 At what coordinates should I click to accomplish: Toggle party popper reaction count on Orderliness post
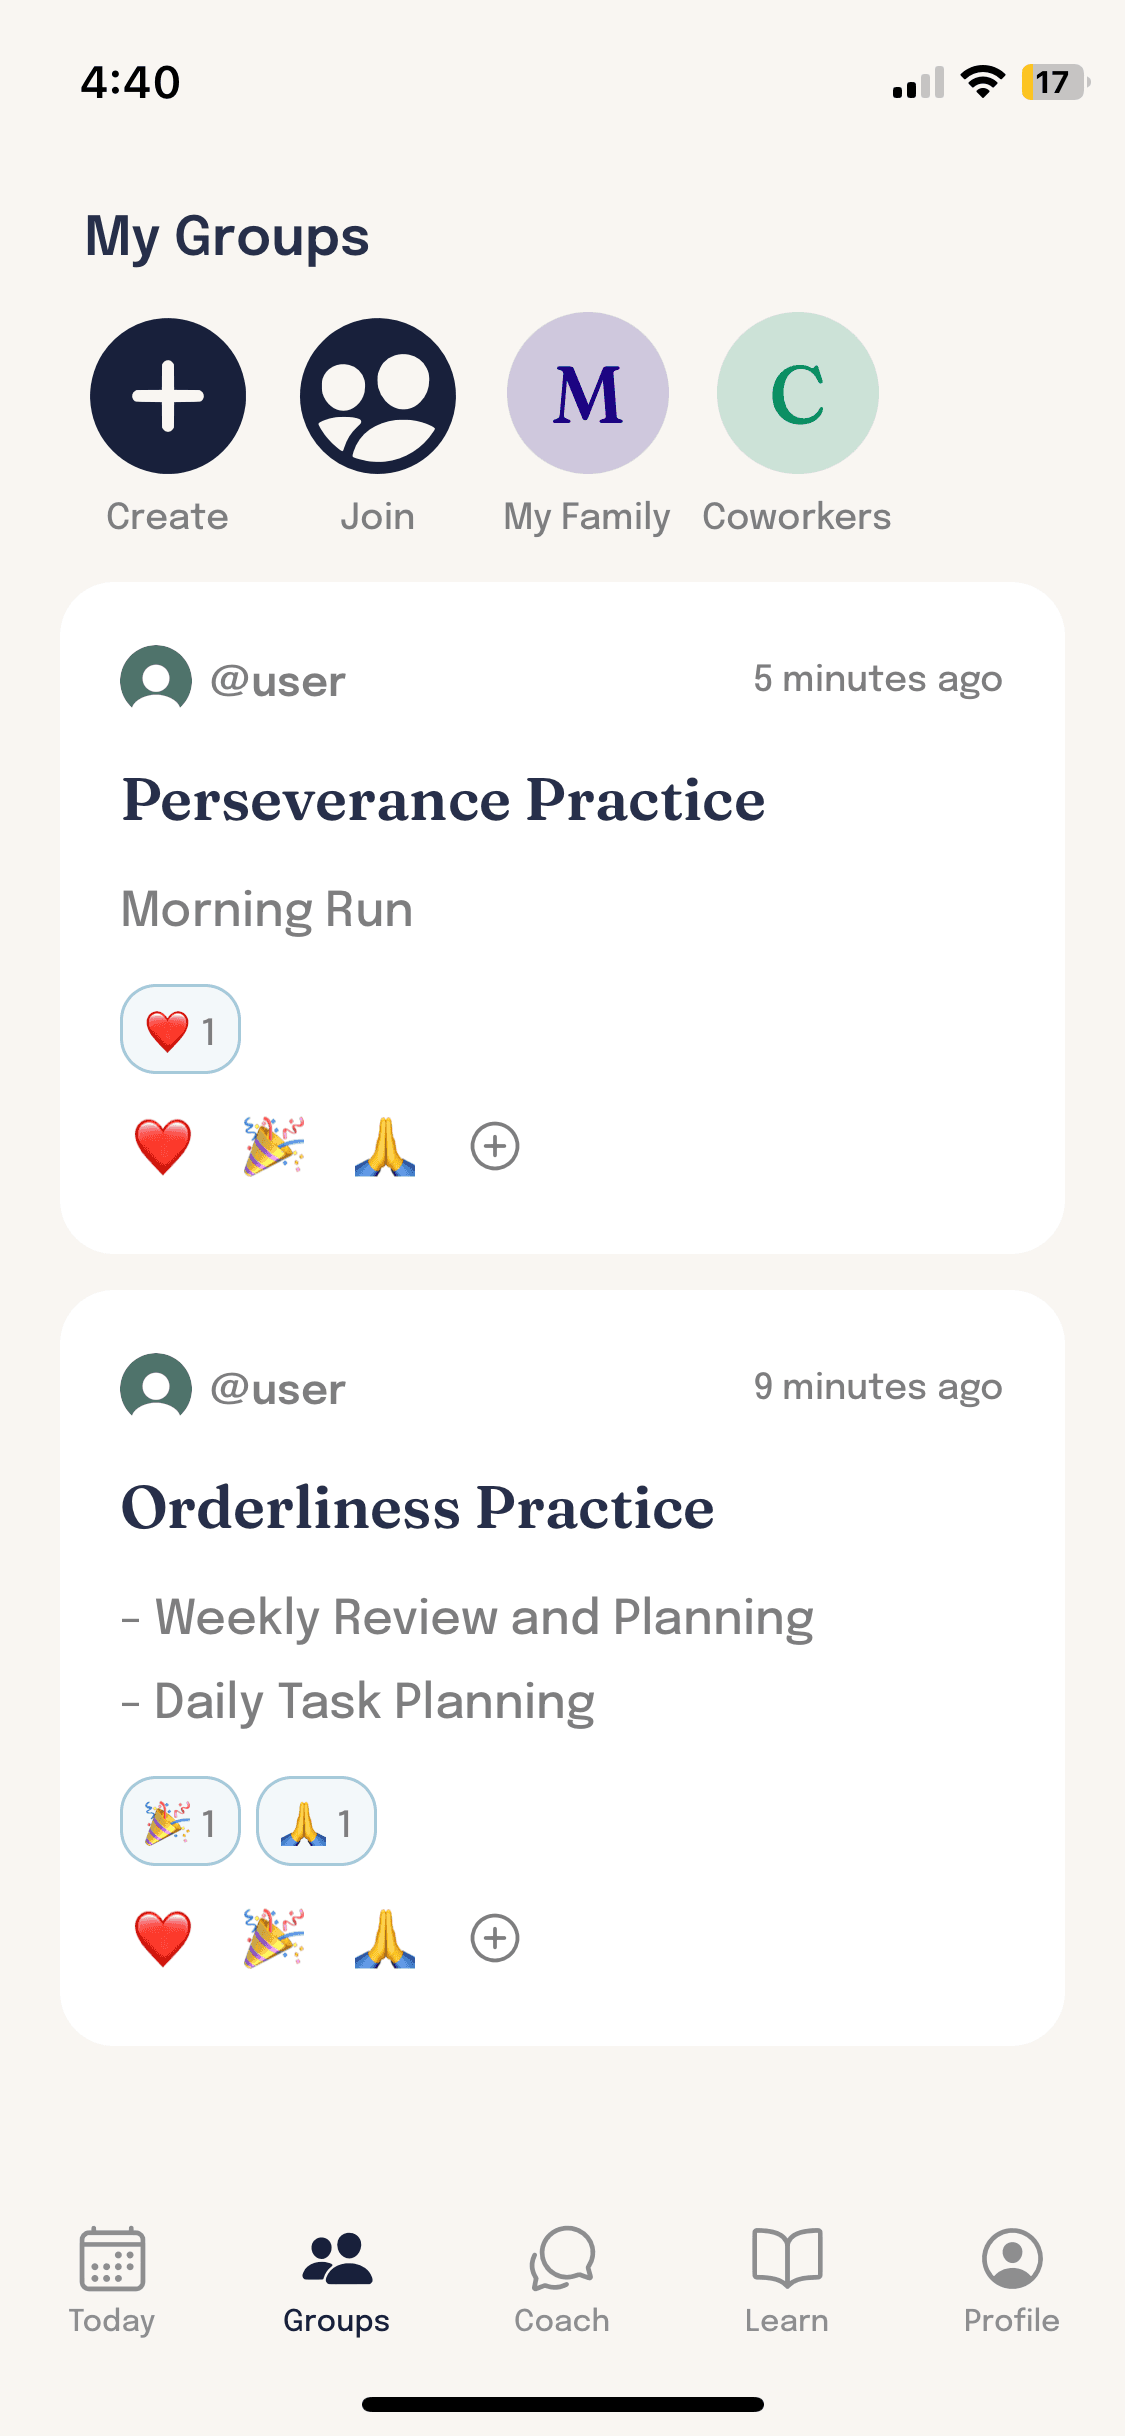click(x=180, y=1821)
